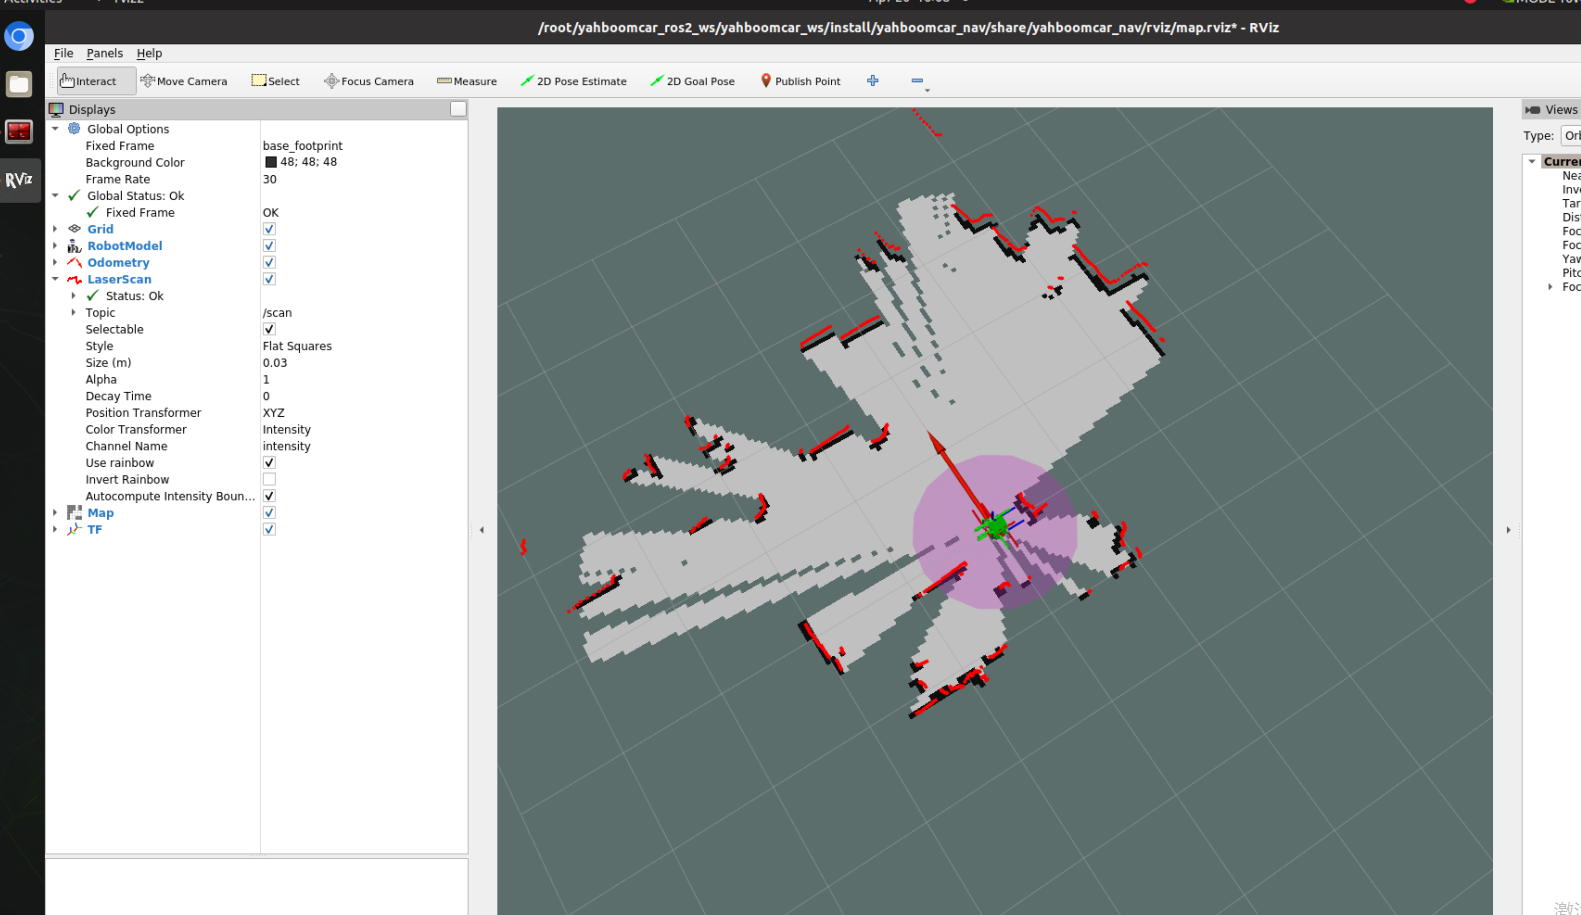Select the Channel Name row
Screen dimensions: 1581x915
coord(258,446)
